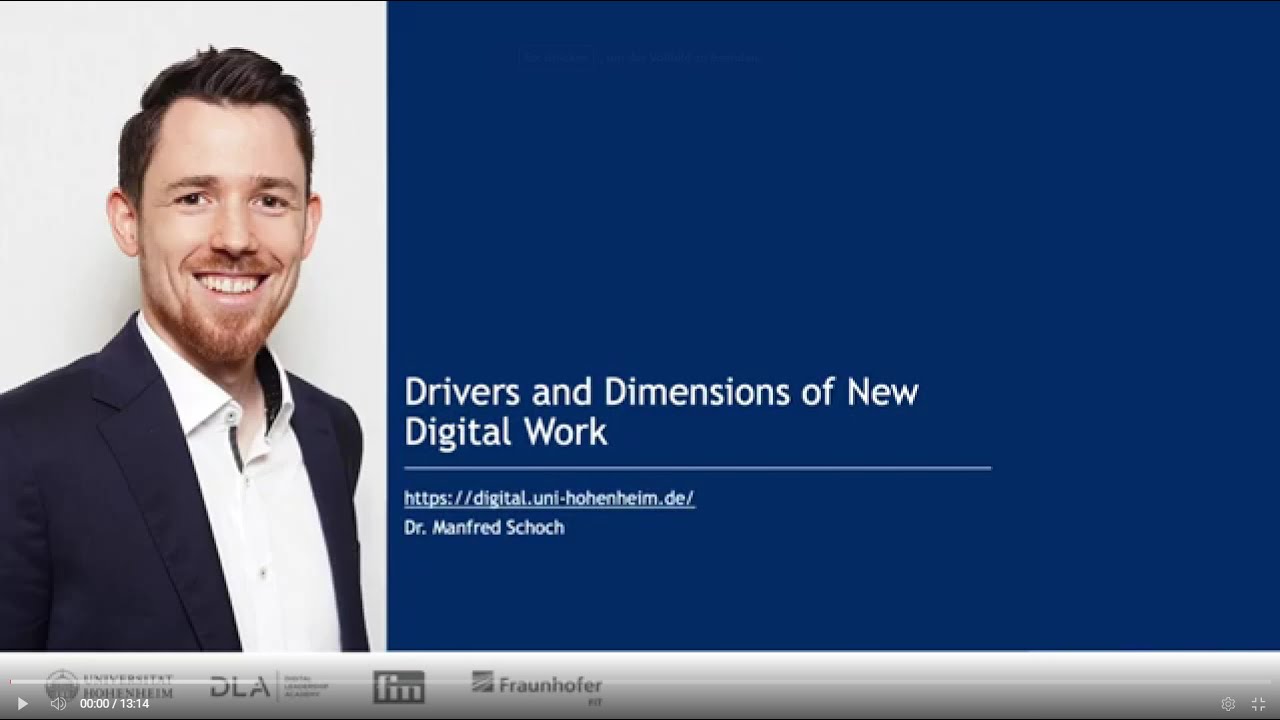Click the name Dr. Manfred Schoch
This screenshot has height=720, width=1280.
pyautogui.click(x=484, y=527)
